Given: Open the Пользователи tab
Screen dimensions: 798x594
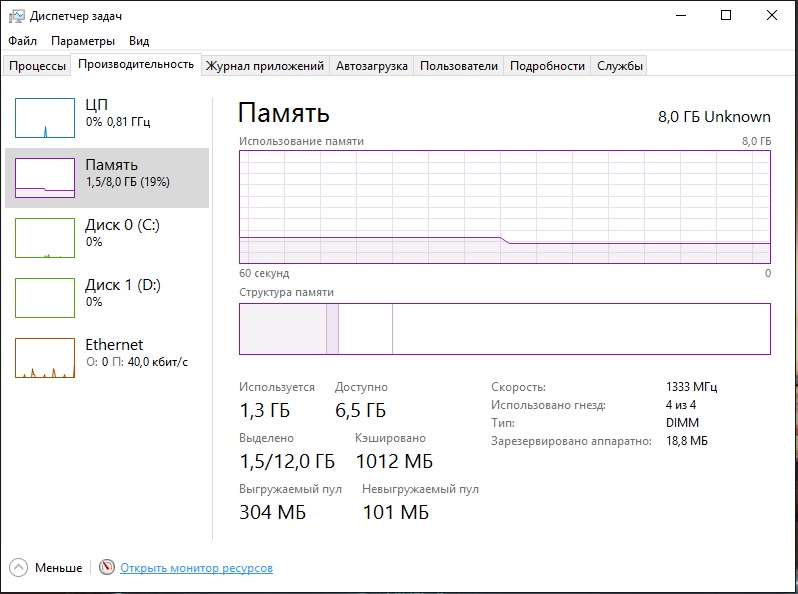Looking at the screenshot, I should [x=458, y=66].
